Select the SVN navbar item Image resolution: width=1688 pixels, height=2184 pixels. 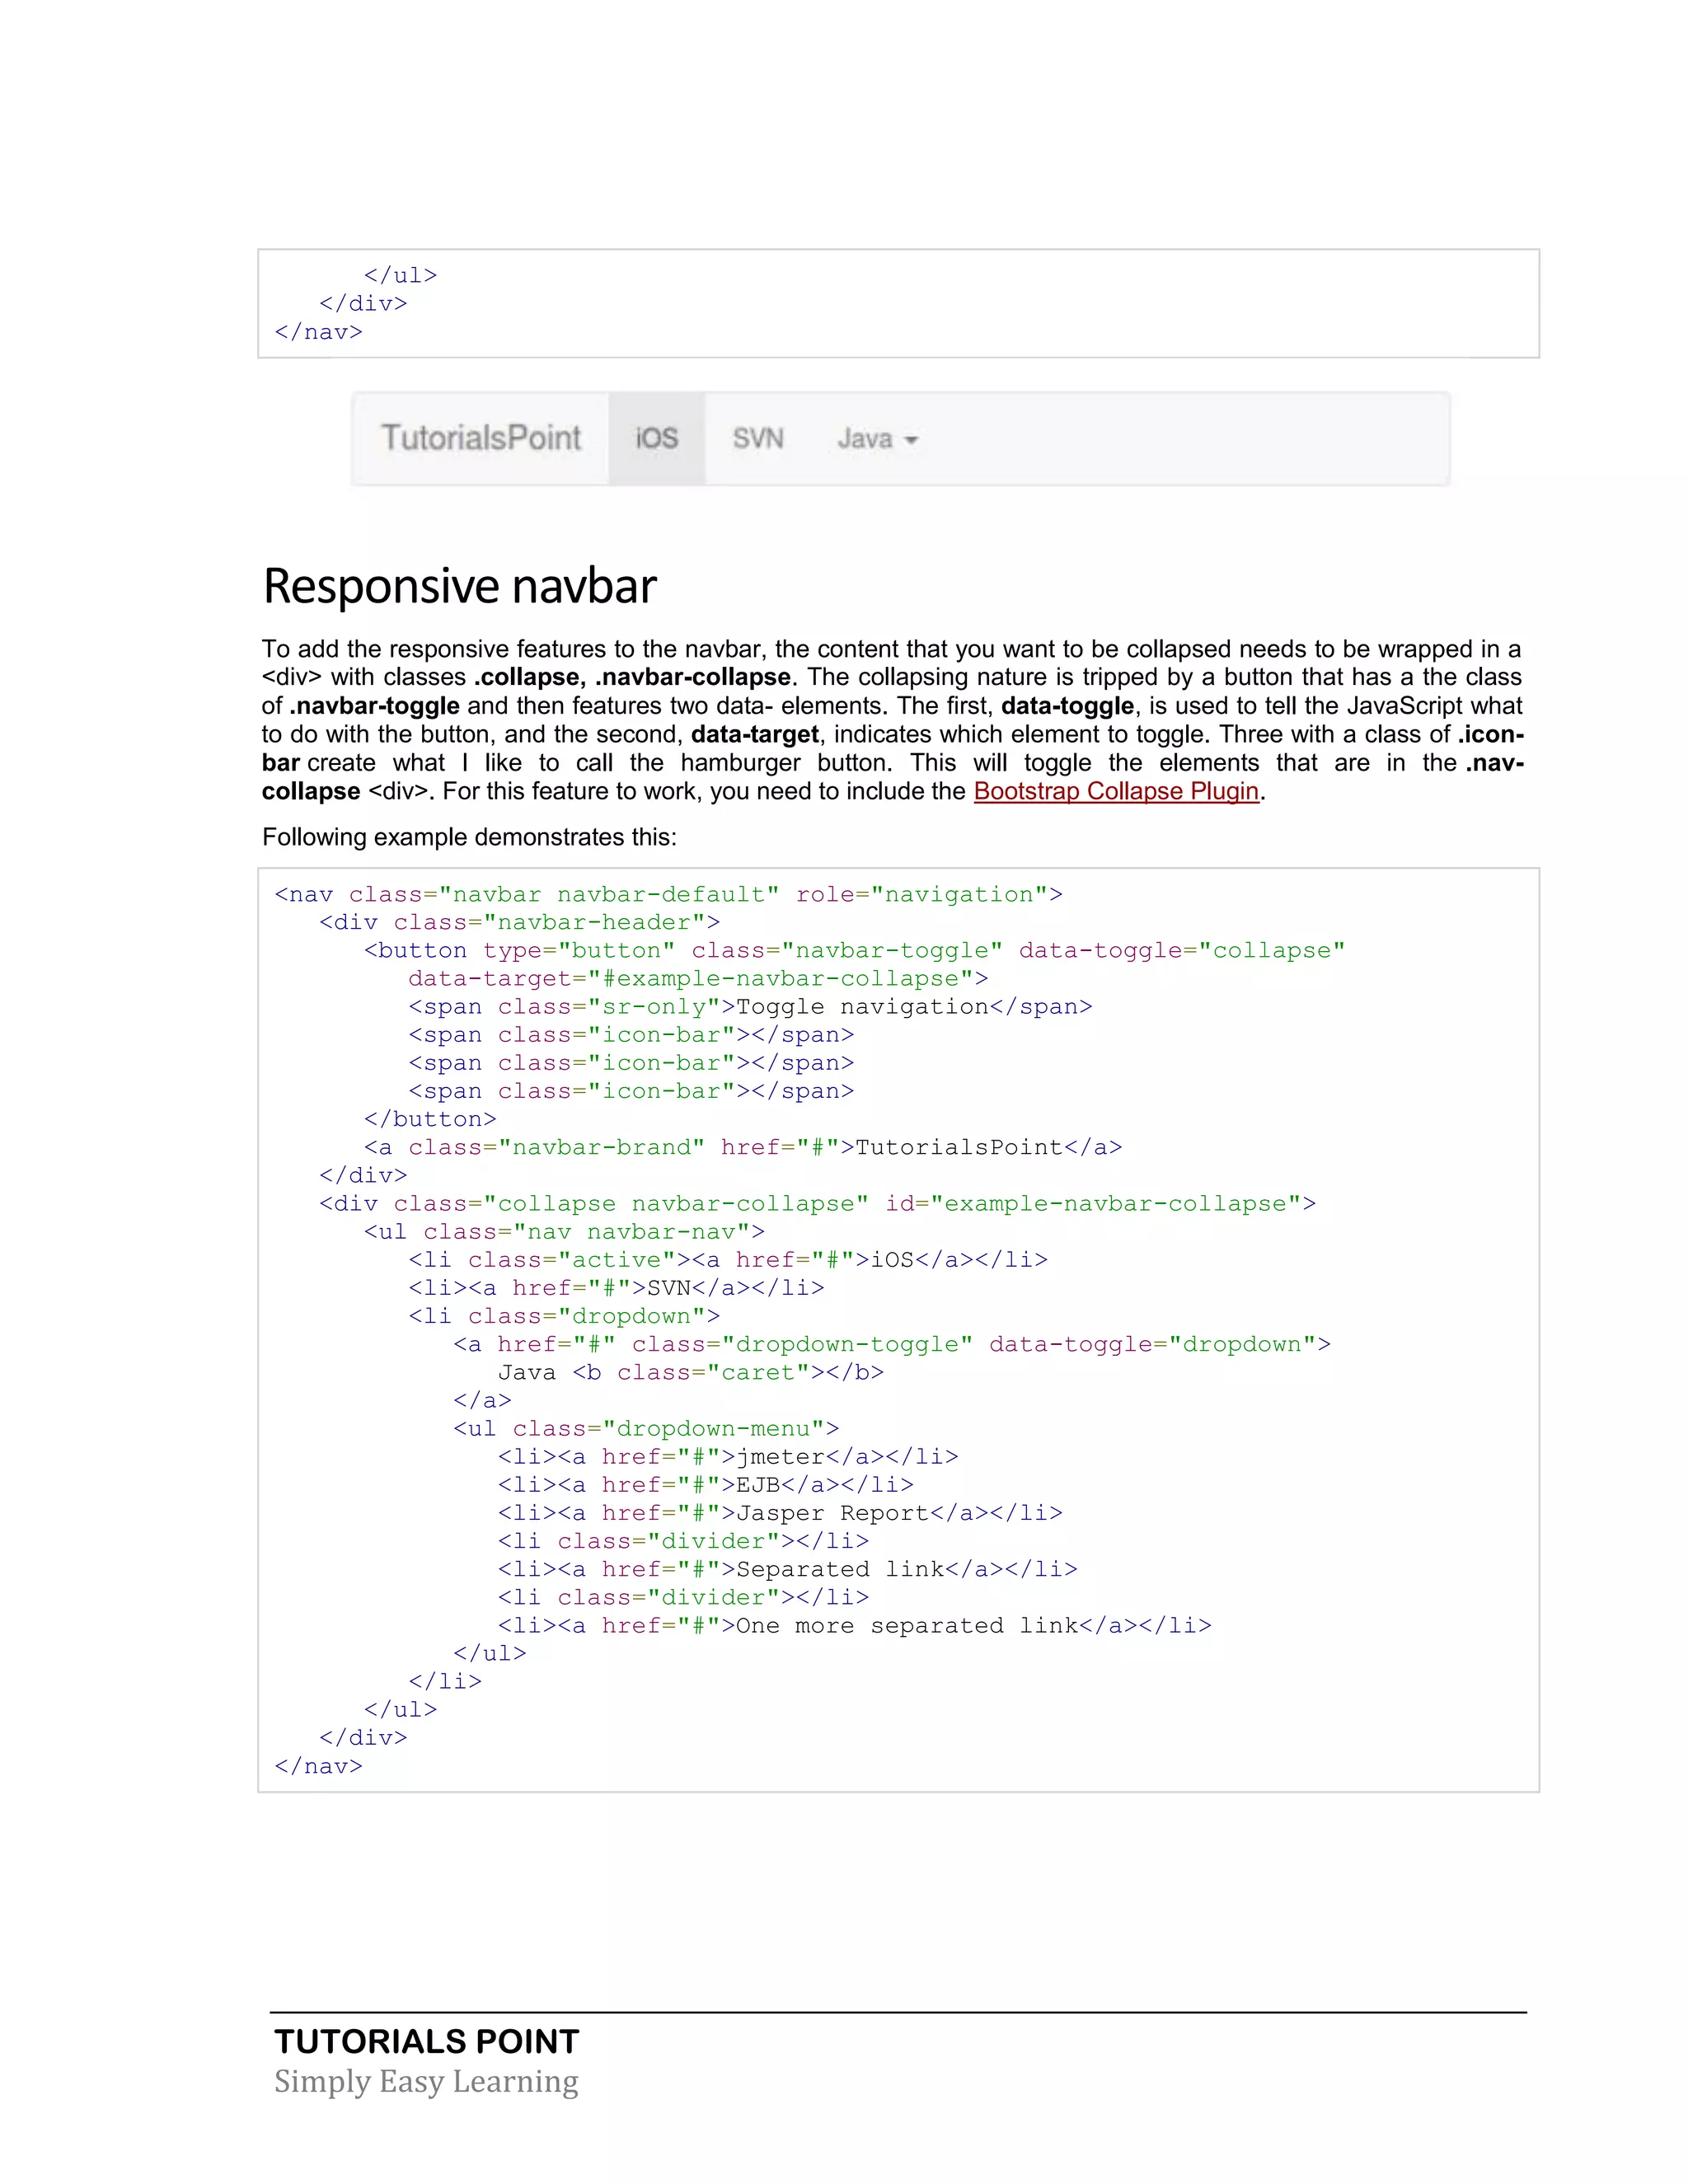[758, 438]
